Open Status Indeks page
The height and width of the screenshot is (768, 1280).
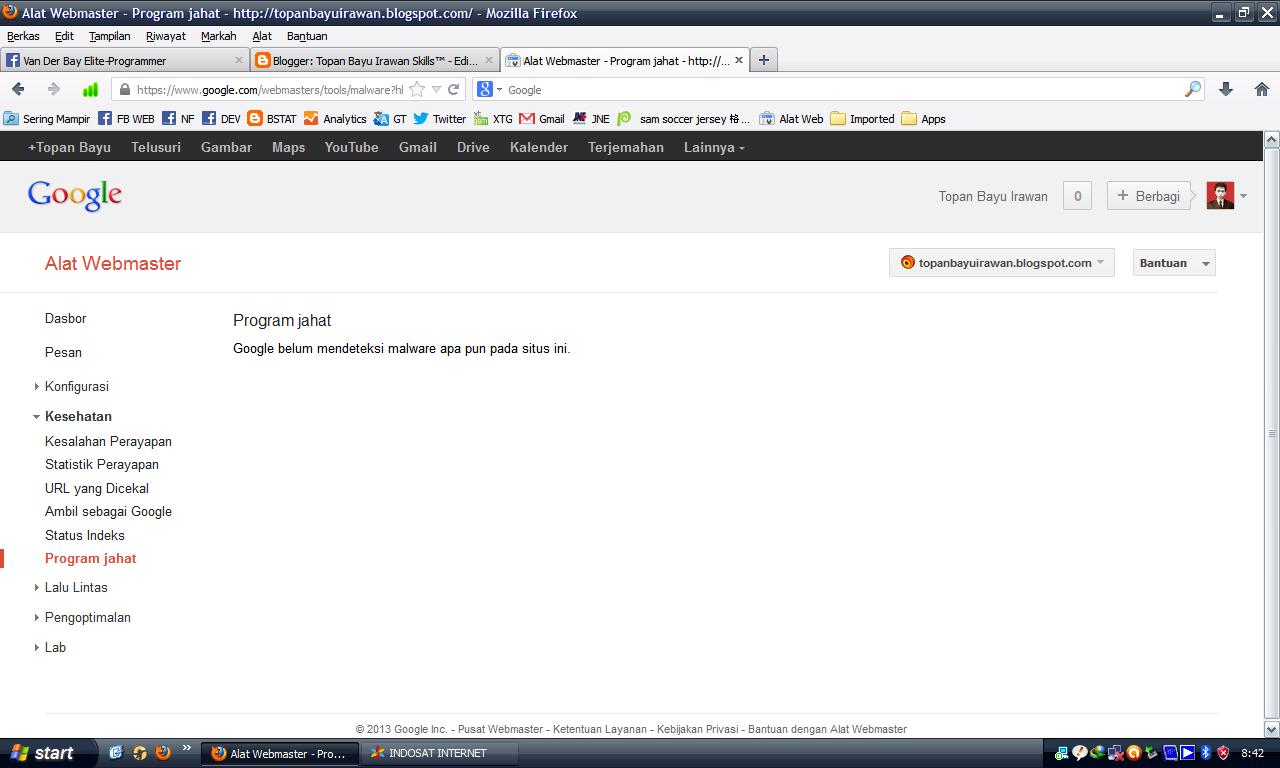(85, 535)
